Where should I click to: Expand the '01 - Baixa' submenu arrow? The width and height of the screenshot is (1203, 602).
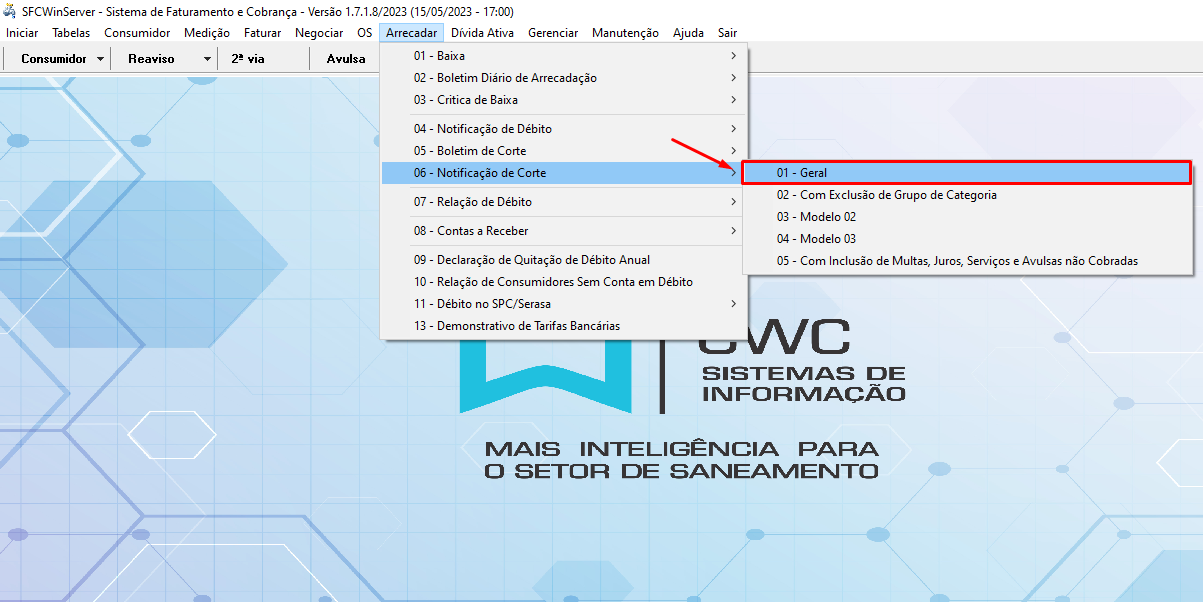click(x=733, y=56)
